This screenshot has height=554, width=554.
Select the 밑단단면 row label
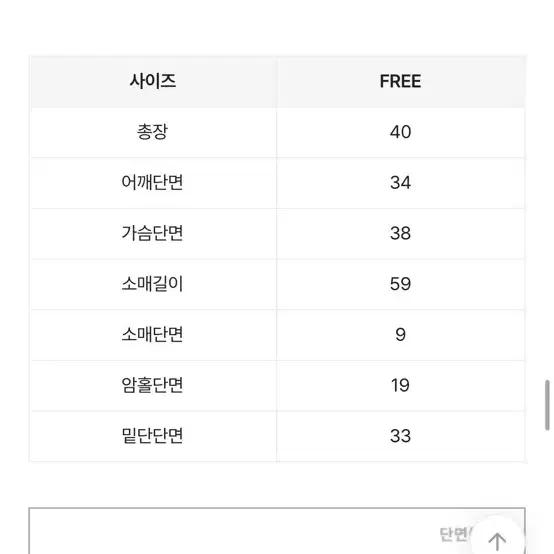point(153,436)
